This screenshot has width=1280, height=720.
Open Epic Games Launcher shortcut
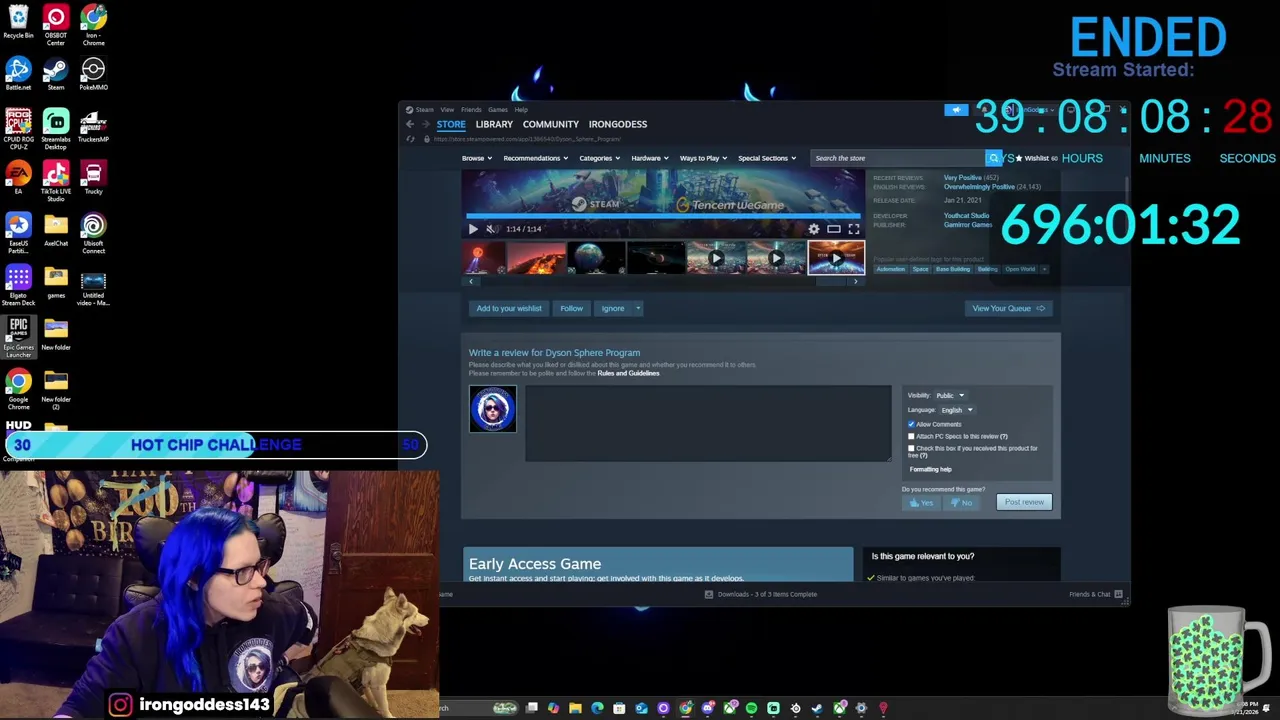[x=18, y=337]
